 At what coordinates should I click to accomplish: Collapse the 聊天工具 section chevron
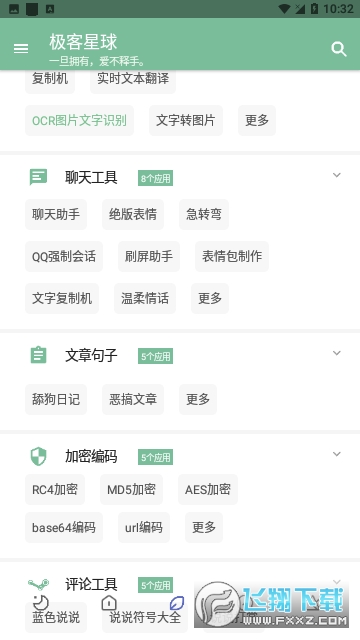pos(337,175)
